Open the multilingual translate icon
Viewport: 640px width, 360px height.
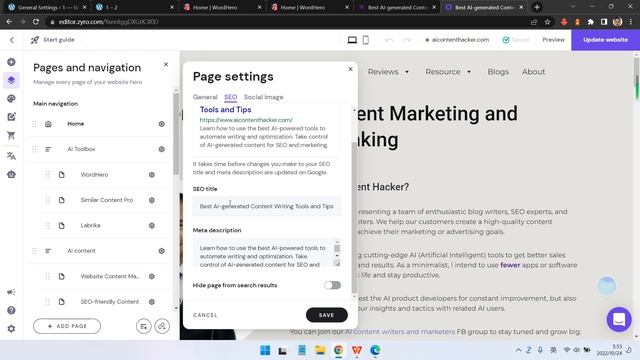coord(11,156)
